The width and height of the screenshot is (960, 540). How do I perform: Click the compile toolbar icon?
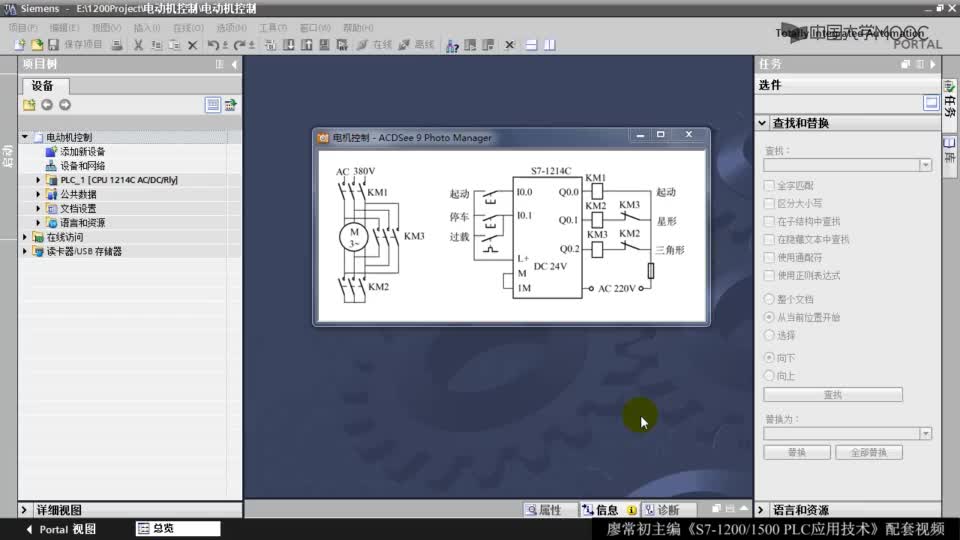coord(270,45)
